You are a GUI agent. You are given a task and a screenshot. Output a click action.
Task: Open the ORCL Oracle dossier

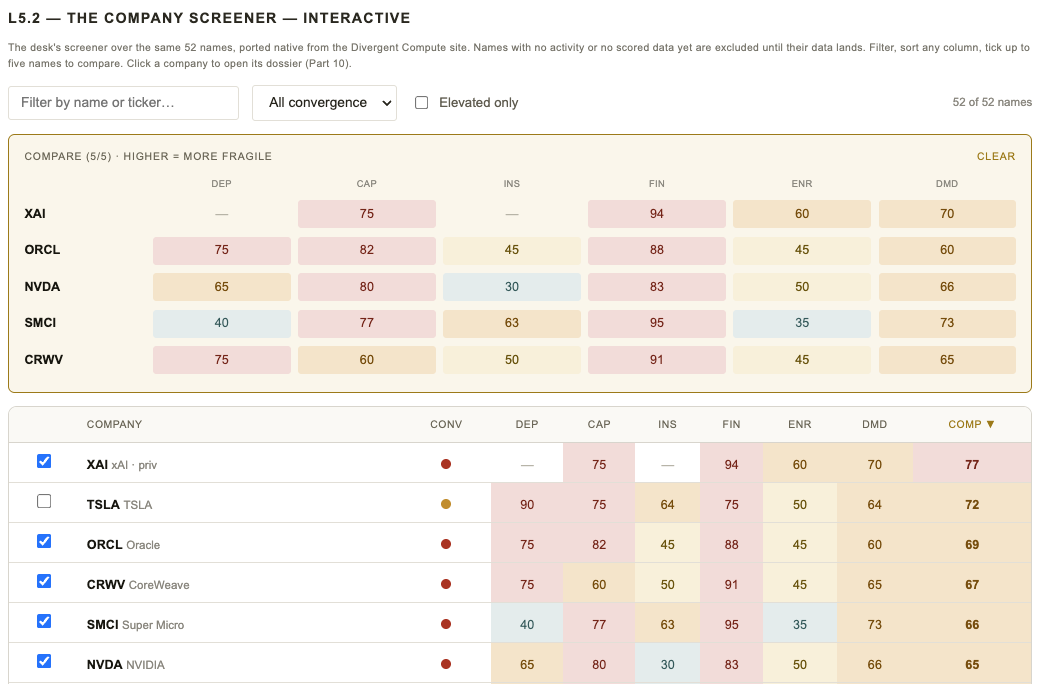(x=123, y=545)
